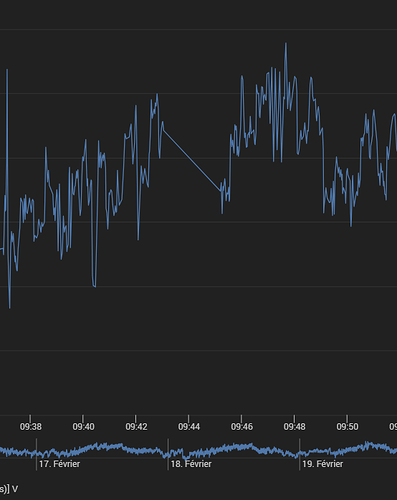Select the 17. Février navigator date marker
Screen dimensions: 397x500
point(59,464)
